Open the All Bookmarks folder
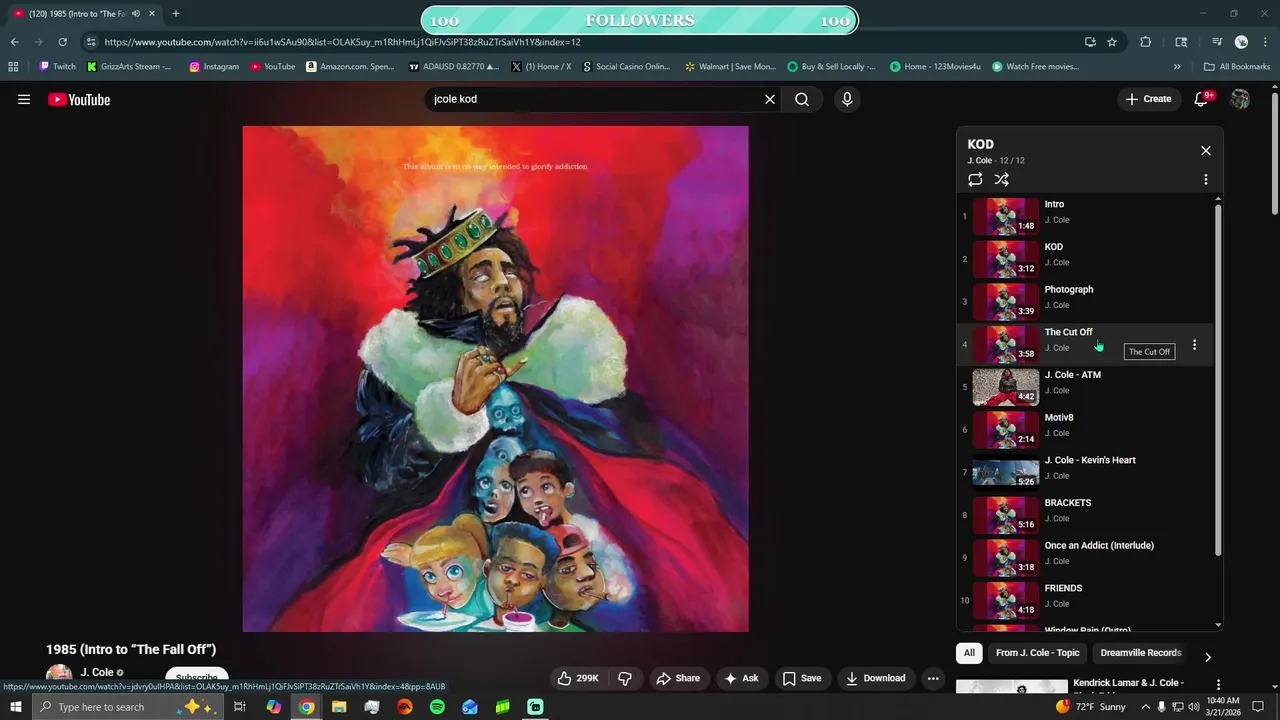Image resolution: width=1280 pixels, height=720 pixels. point(1237,67)
